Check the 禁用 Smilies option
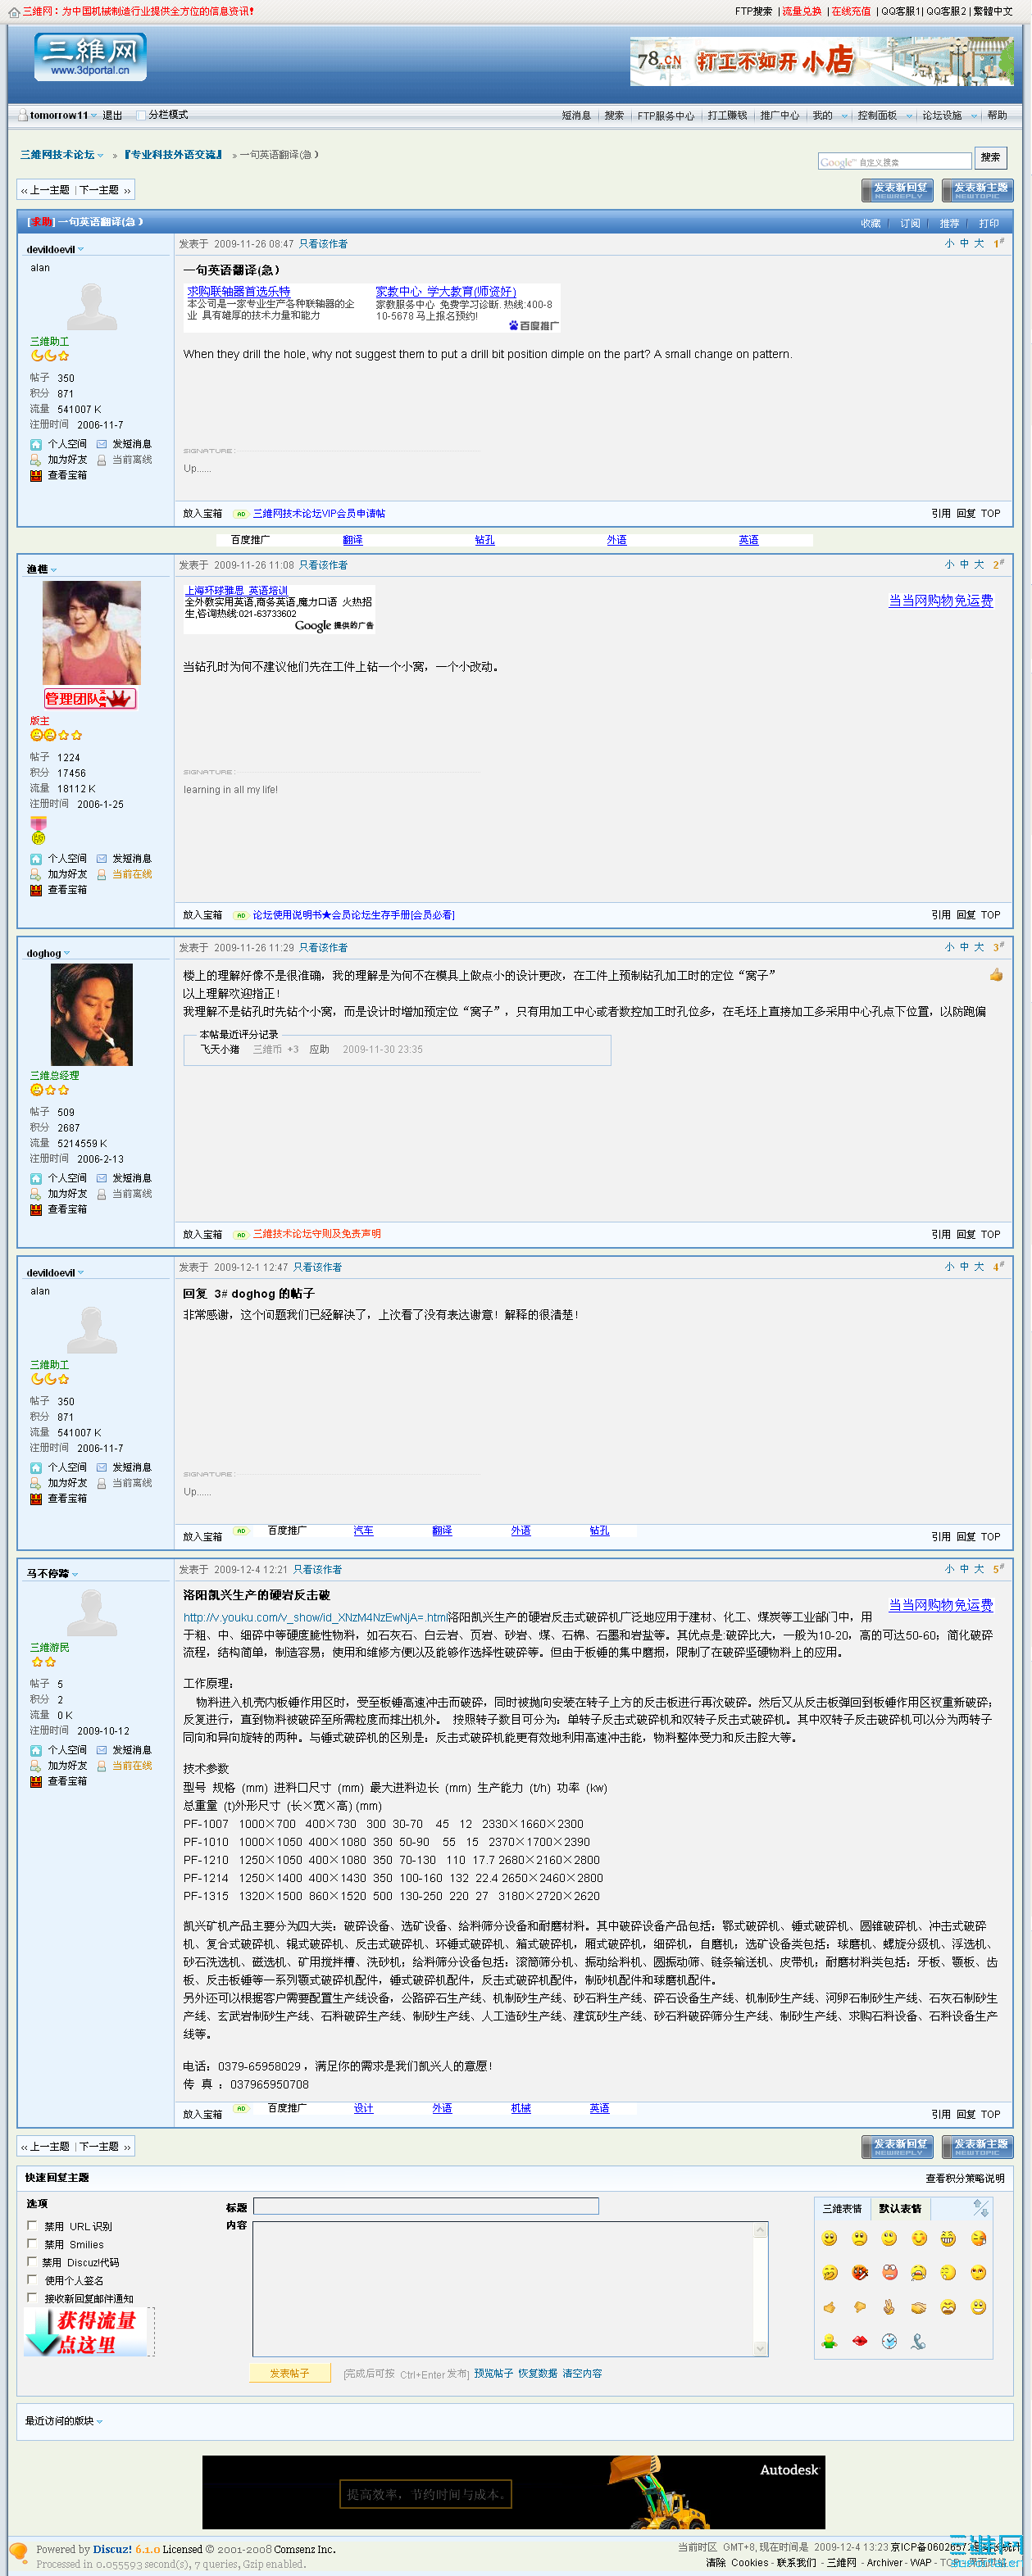1032x2576 pixels. pos(32,2243)
